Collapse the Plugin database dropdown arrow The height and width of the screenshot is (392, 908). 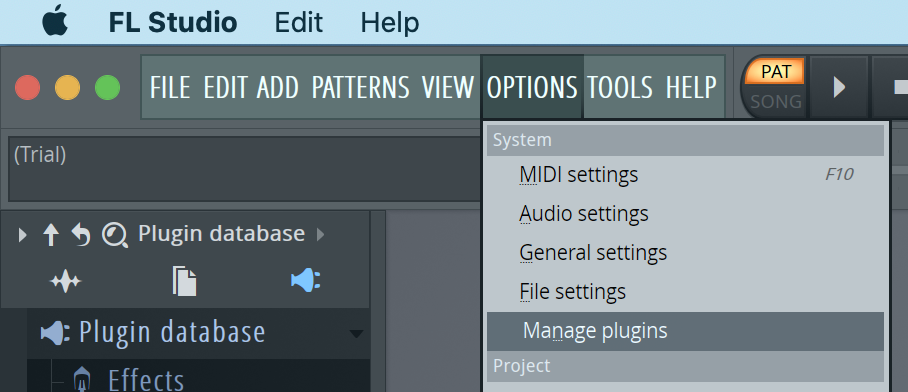click(x=357, y=334)
